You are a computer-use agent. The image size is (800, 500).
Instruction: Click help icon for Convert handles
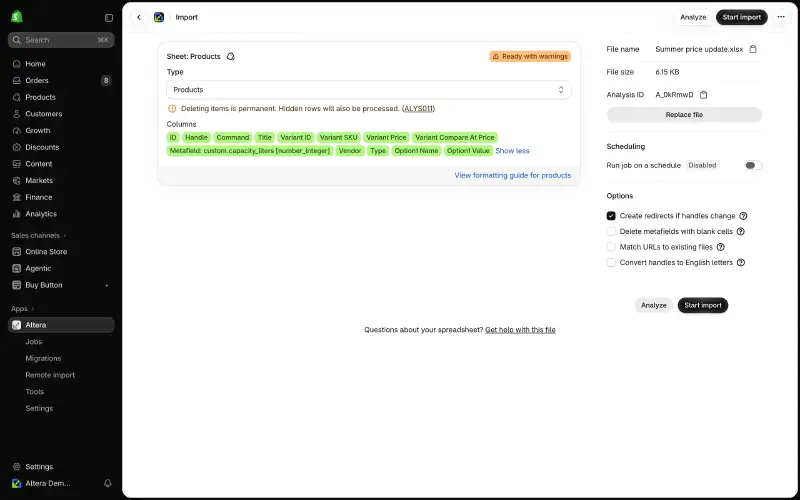(741, 263)
